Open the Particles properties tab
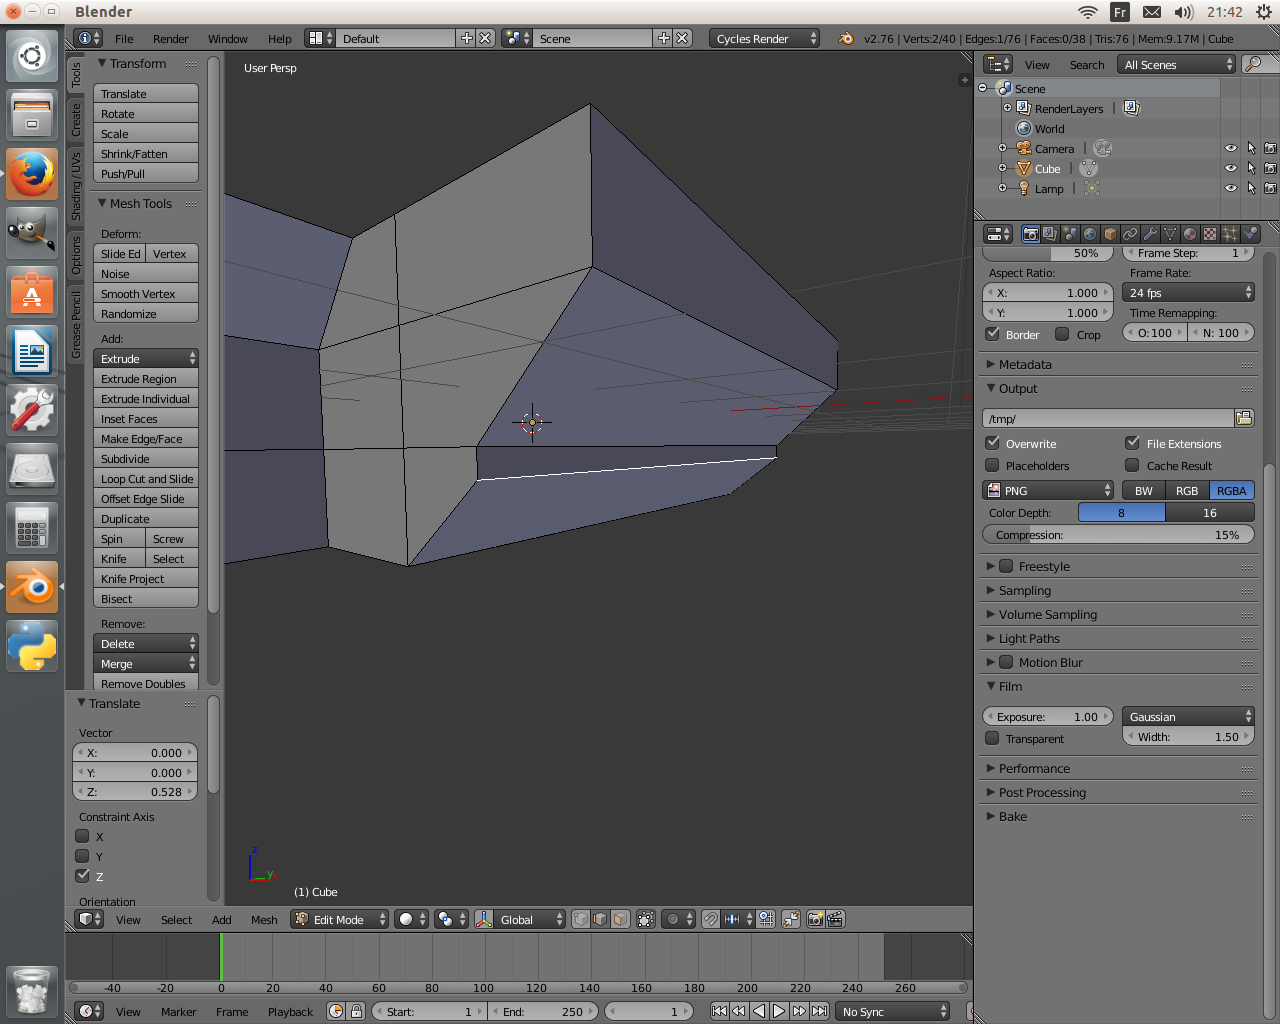 click(1230, 234)
